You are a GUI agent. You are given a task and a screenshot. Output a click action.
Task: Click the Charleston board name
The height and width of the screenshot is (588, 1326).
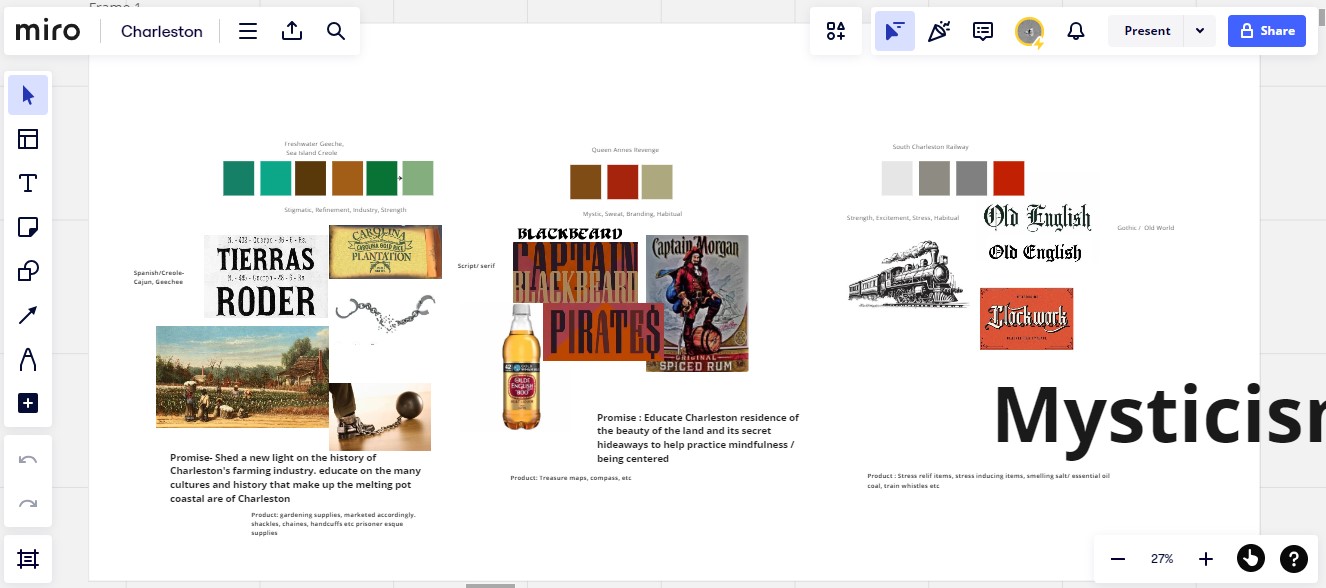162,31
